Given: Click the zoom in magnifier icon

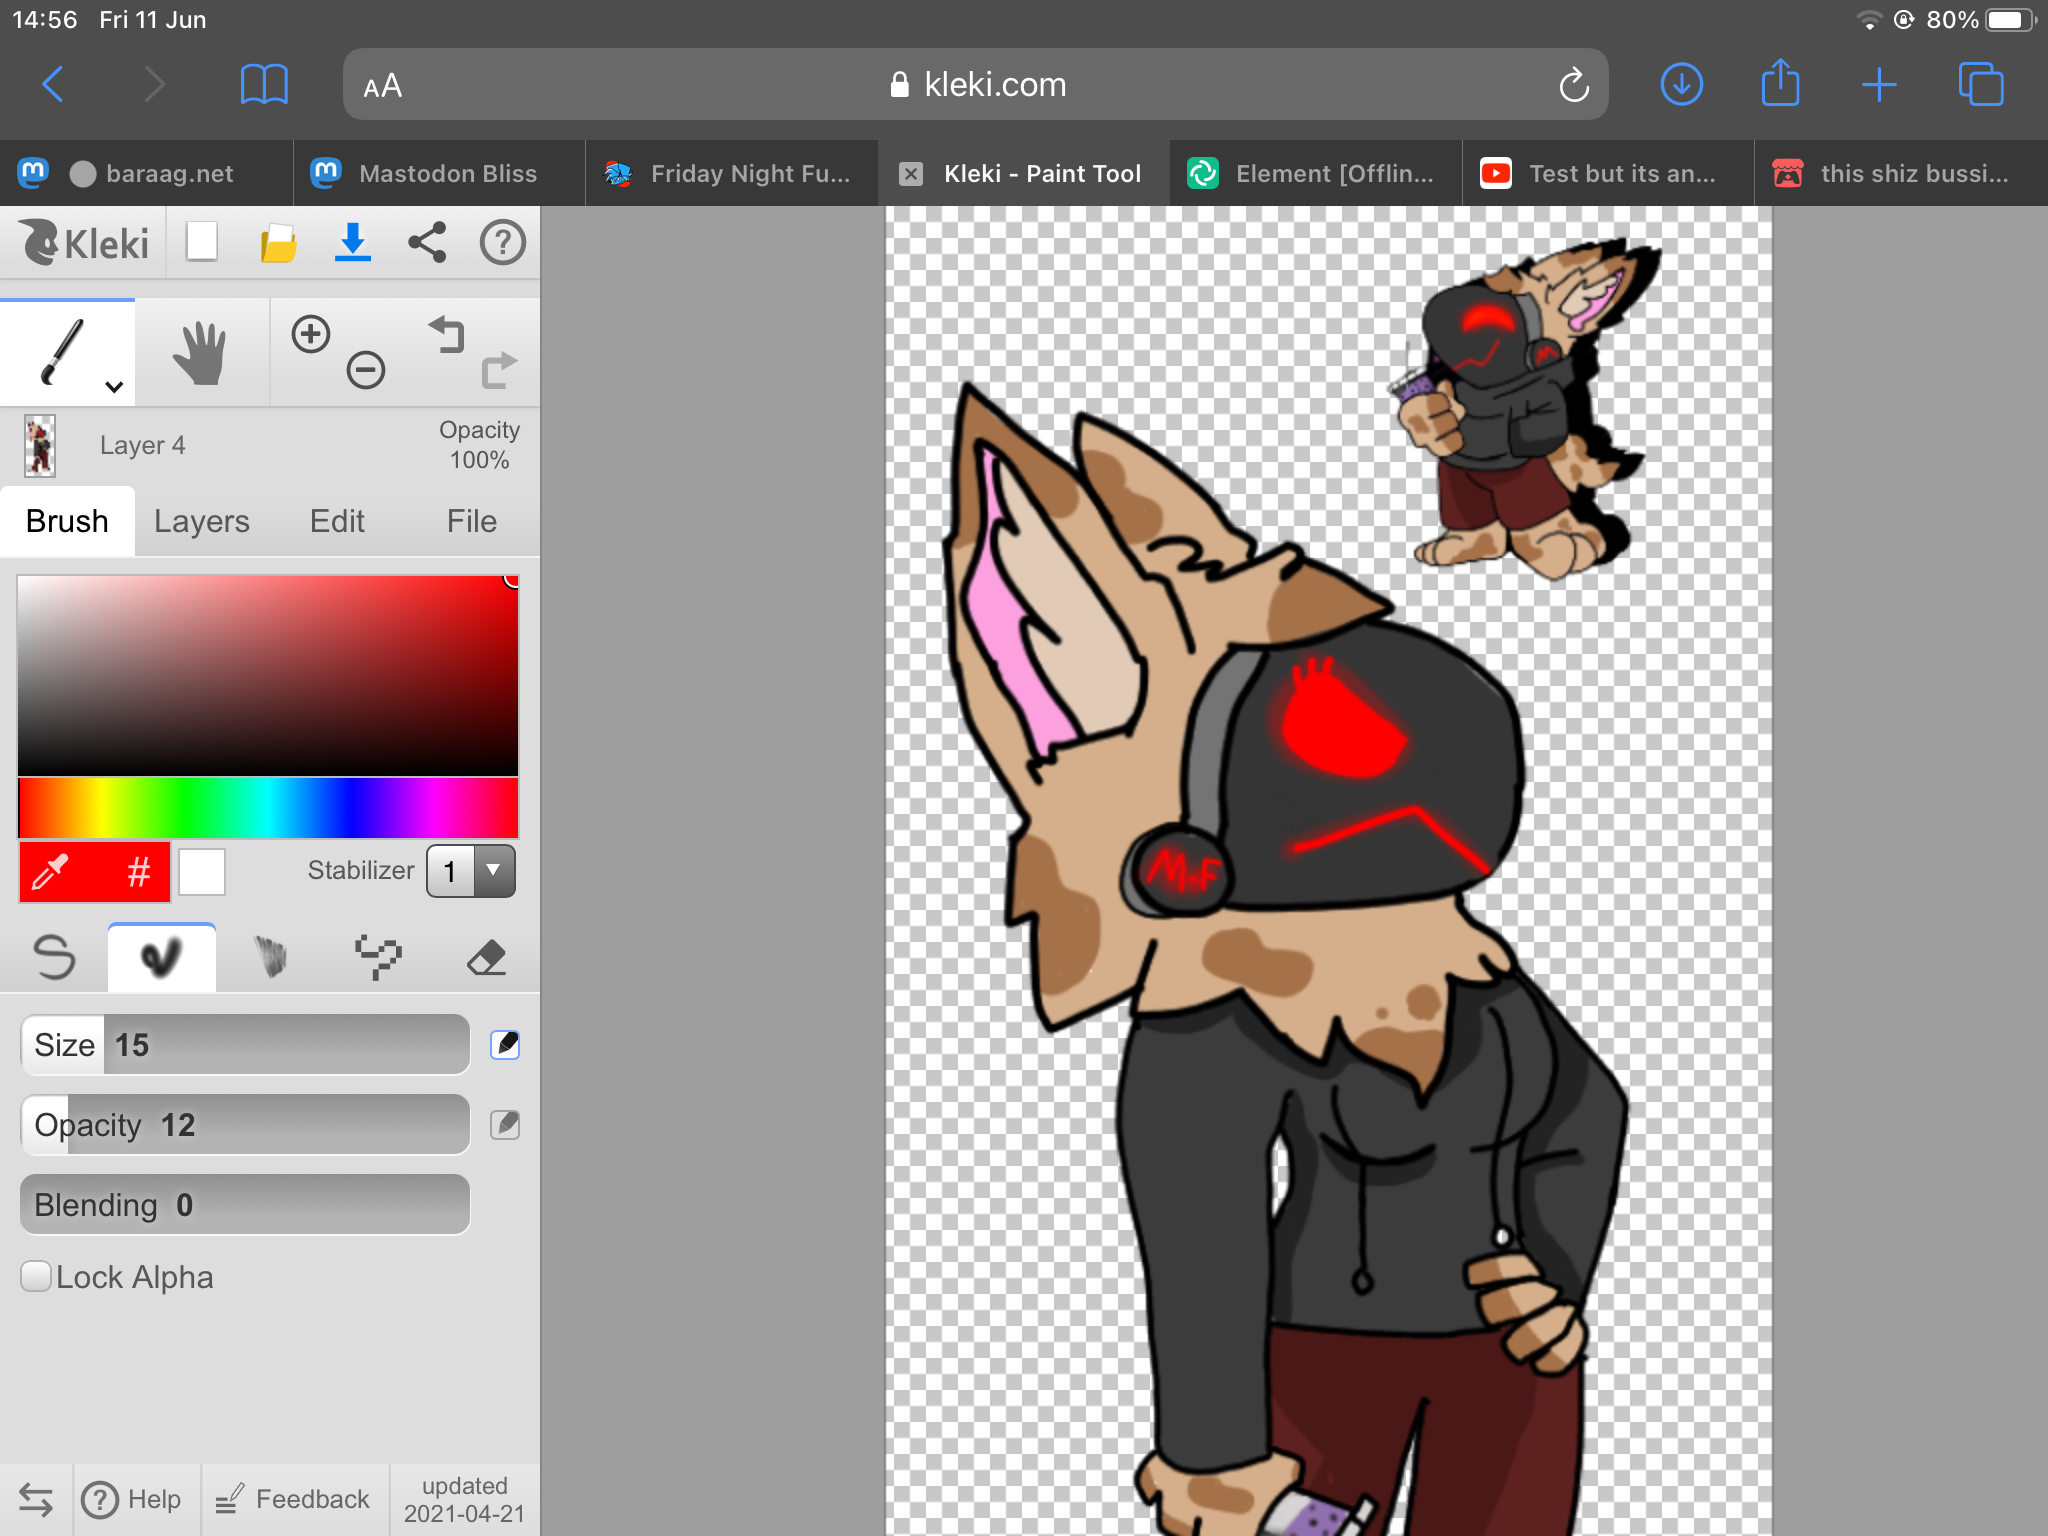Looking at the screenshot, I should pyautogui.click(x=311, y=334).
